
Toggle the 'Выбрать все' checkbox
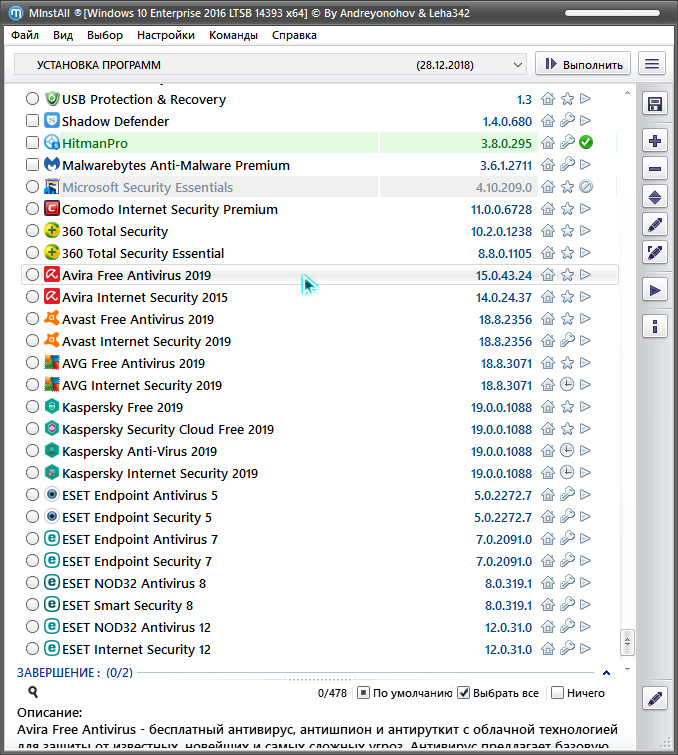(x=464, y=693)
